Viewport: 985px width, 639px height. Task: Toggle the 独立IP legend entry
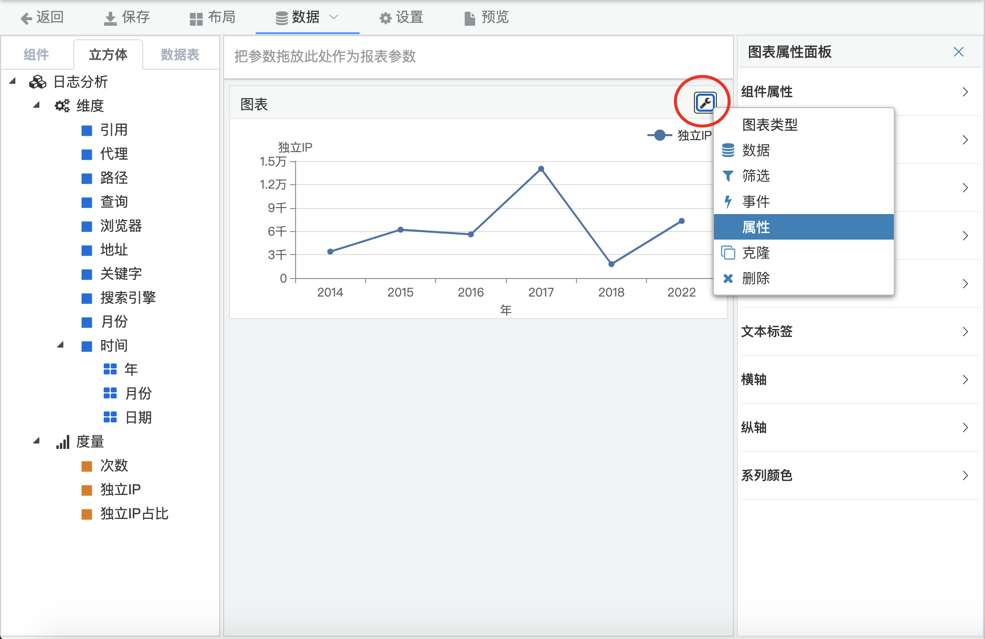coord(679,135)
